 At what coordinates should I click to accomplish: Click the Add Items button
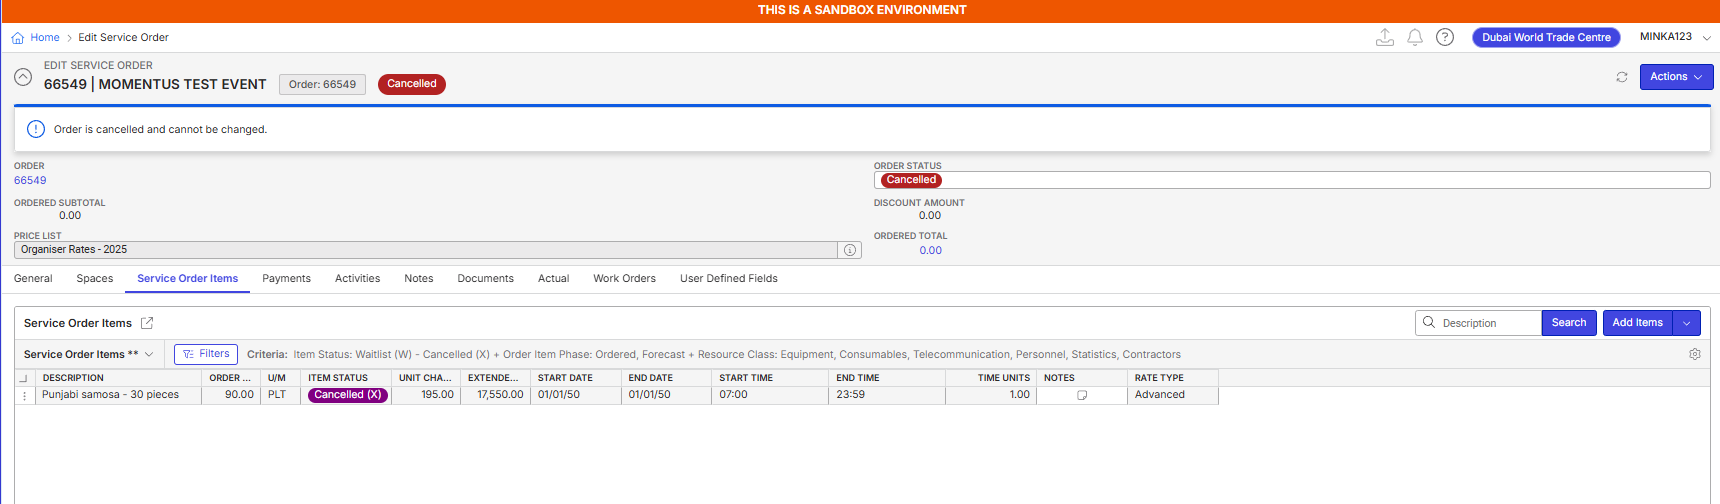coord(1637,323)
